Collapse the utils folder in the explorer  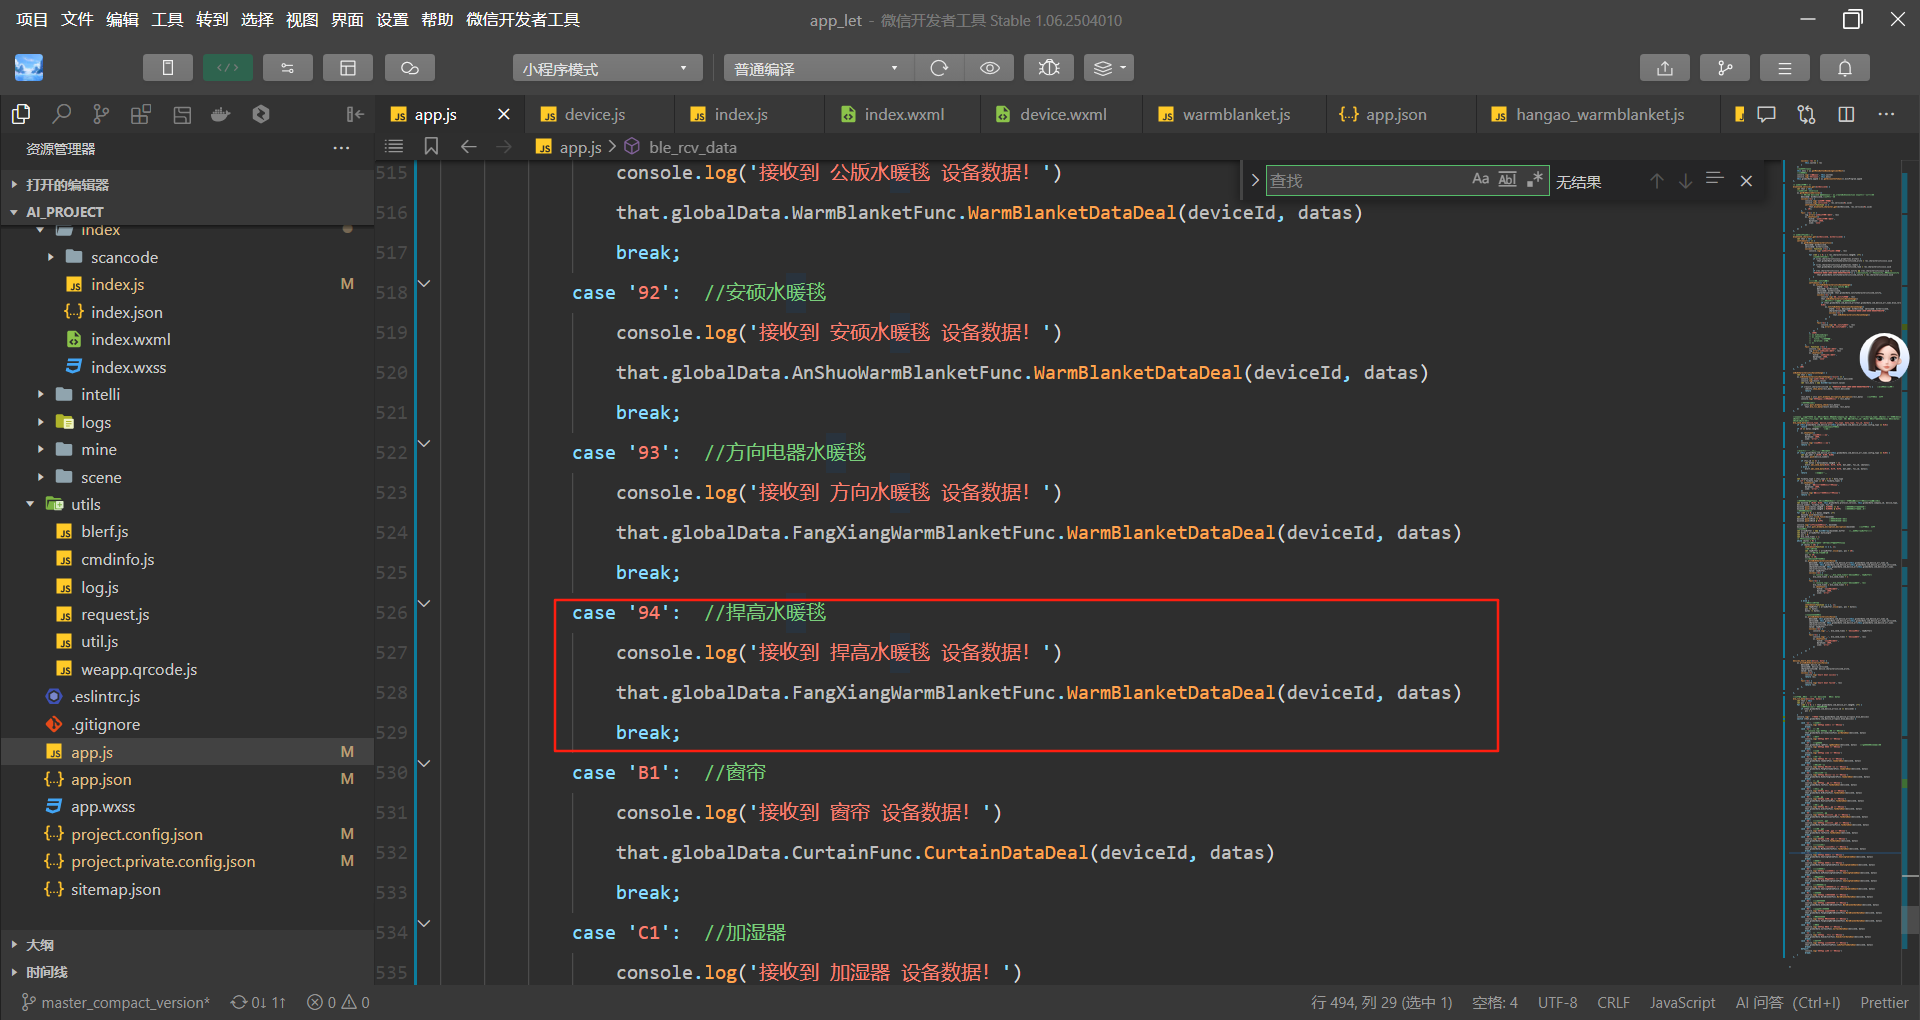pyautogui.click(x=31, y=504)
